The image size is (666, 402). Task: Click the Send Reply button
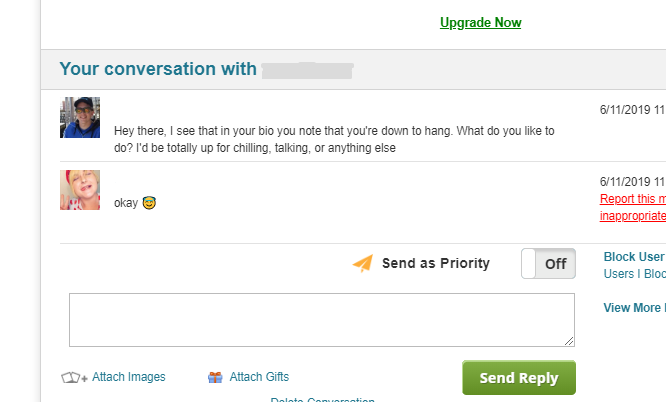(519, 378)
